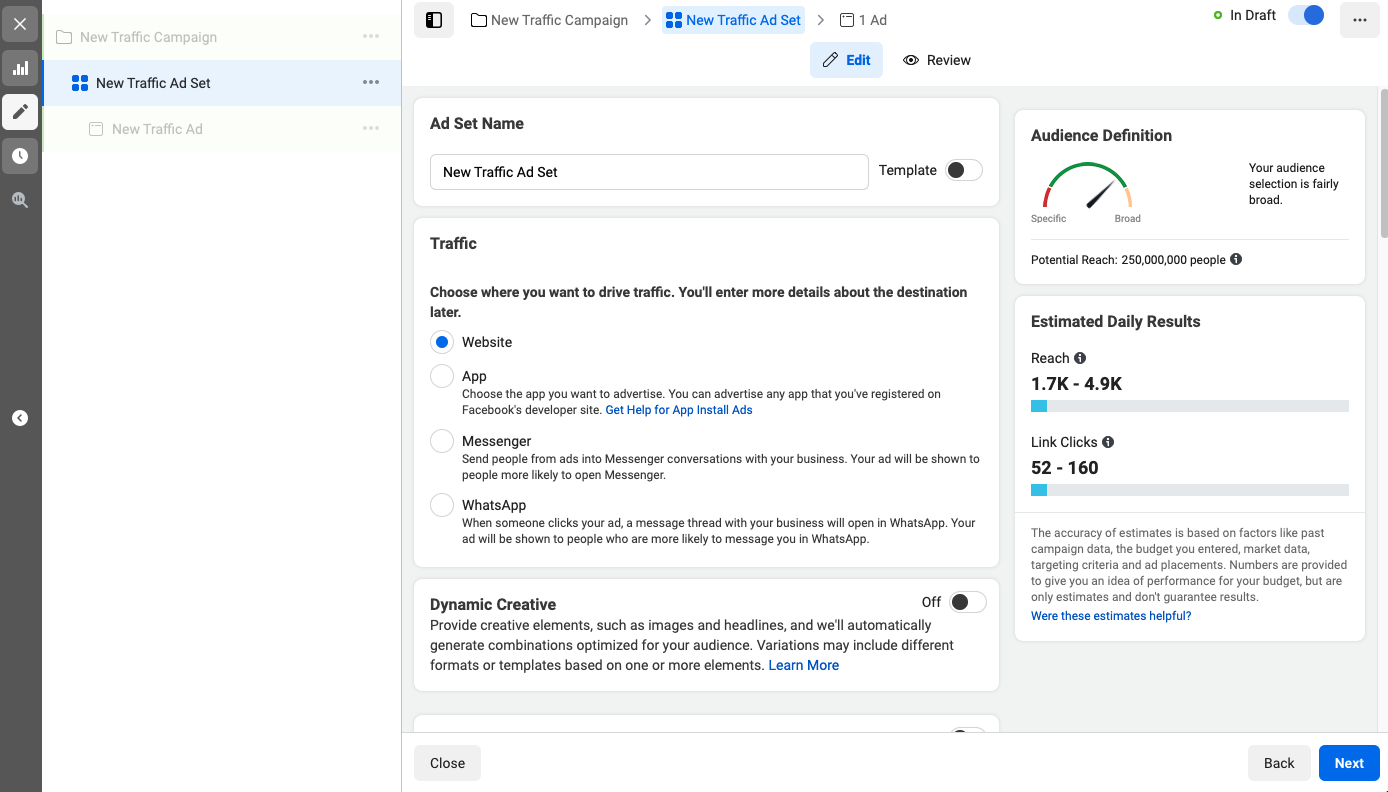Click the Traffic section heading
This screenshot has width=1388, height=792.
(453, 243)
